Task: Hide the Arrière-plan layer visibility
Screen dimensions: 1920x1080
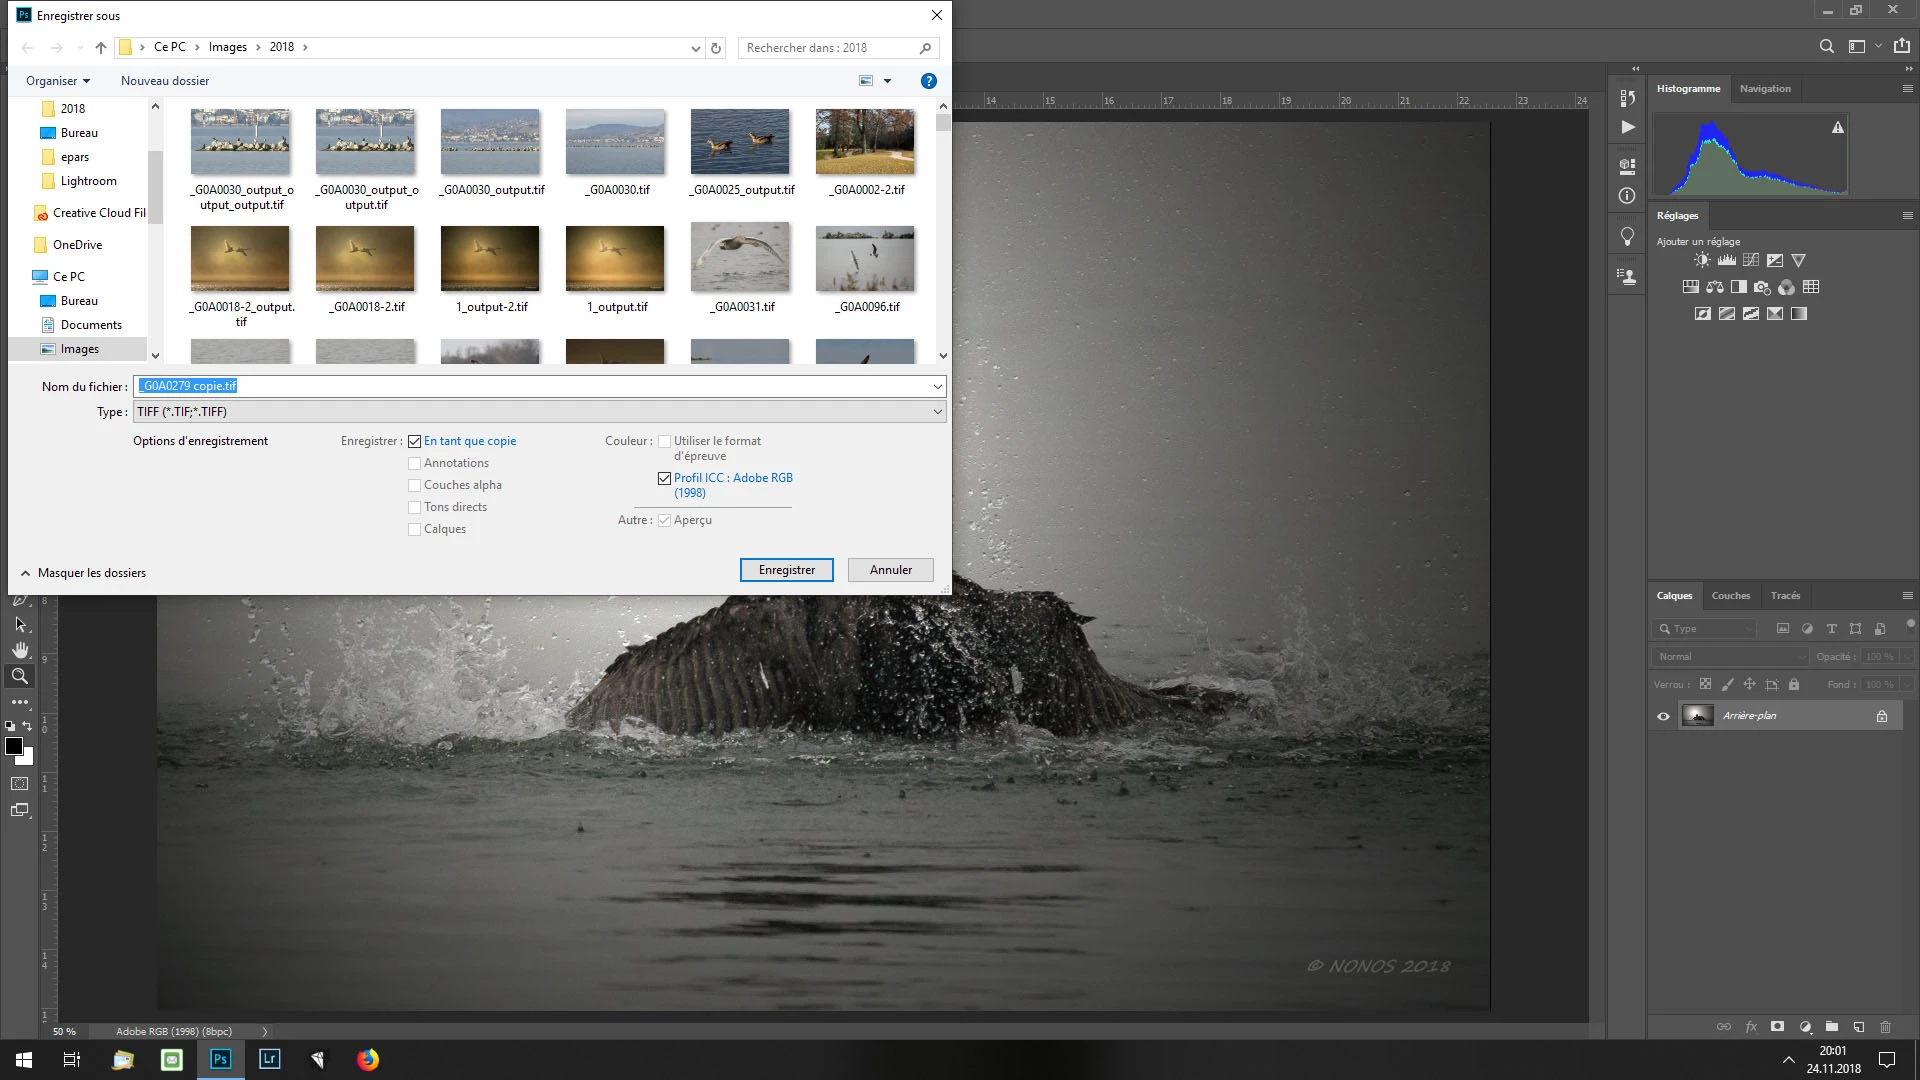Action: click(1663, 716)
